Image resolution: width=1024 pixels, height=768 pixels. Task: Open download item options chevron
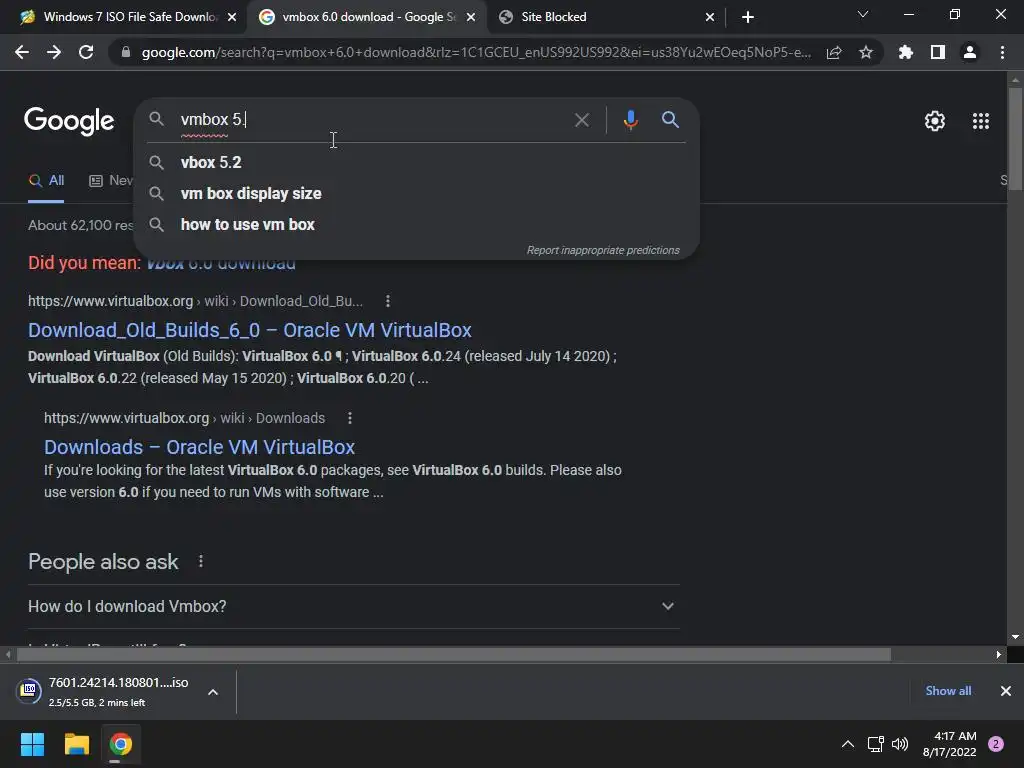tap(213, 692)
